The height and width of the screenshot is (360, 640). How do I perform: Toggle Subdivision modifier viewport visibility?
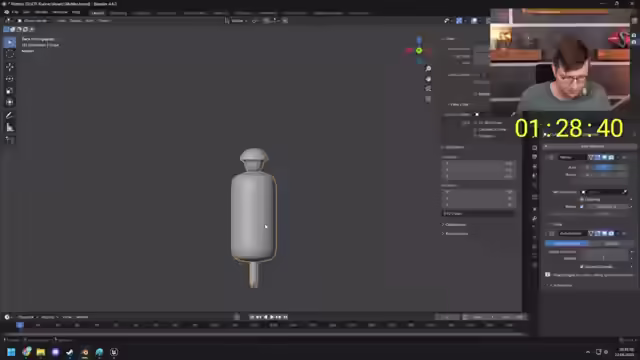604,233
